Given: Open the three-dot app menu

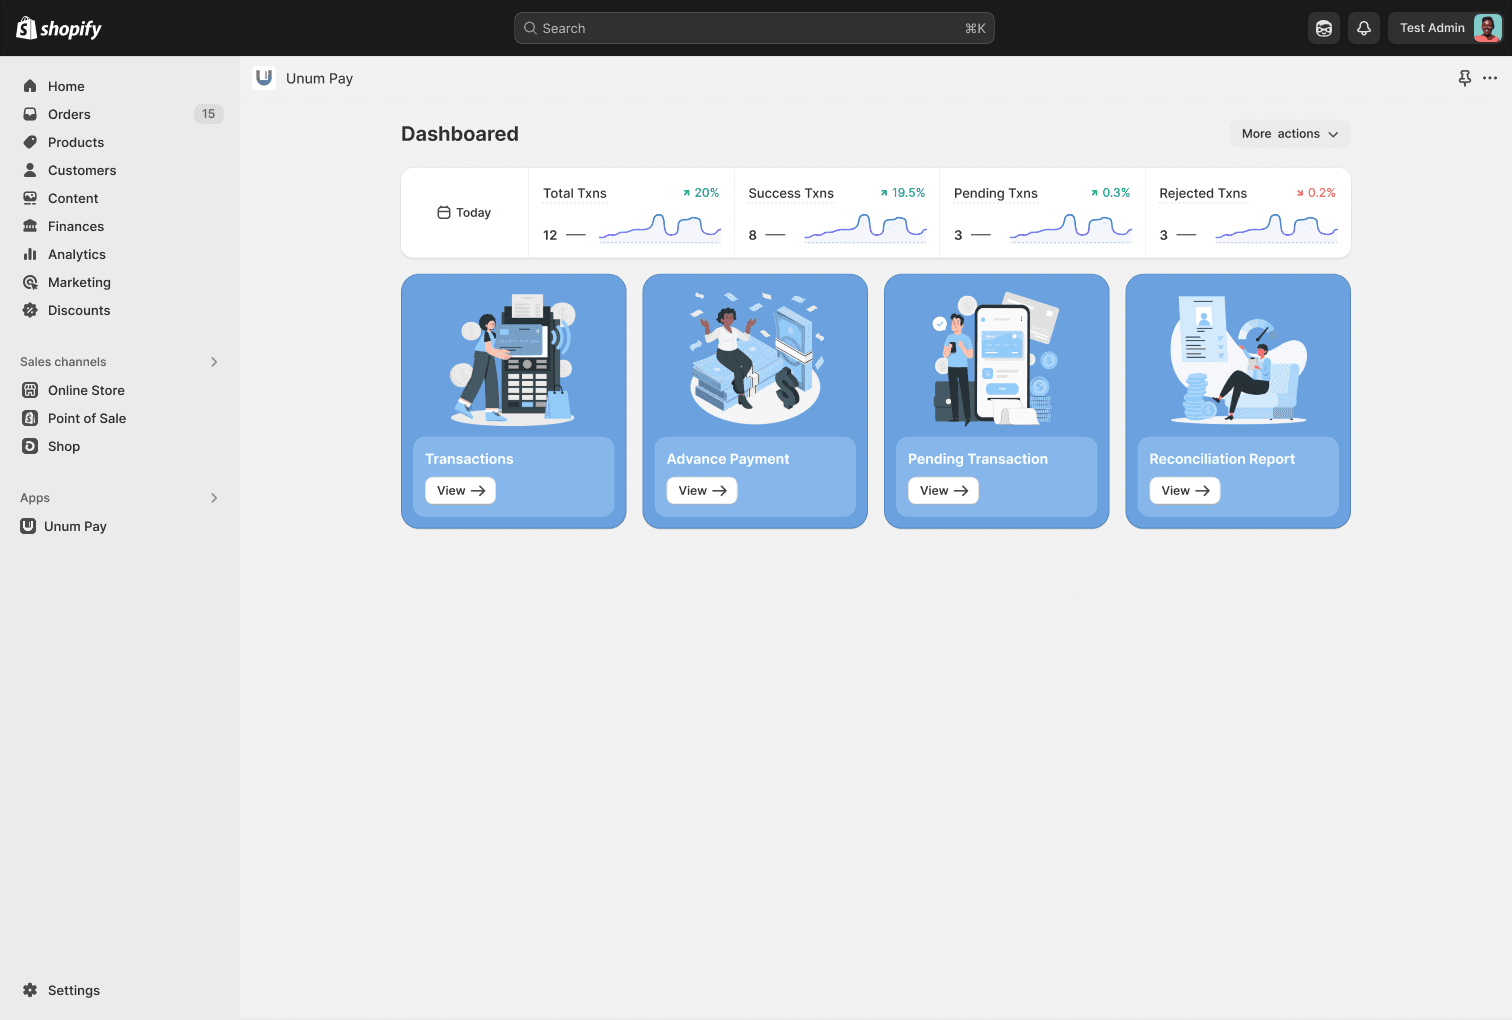Looking at the screenshot, I should click(1490, 78).
